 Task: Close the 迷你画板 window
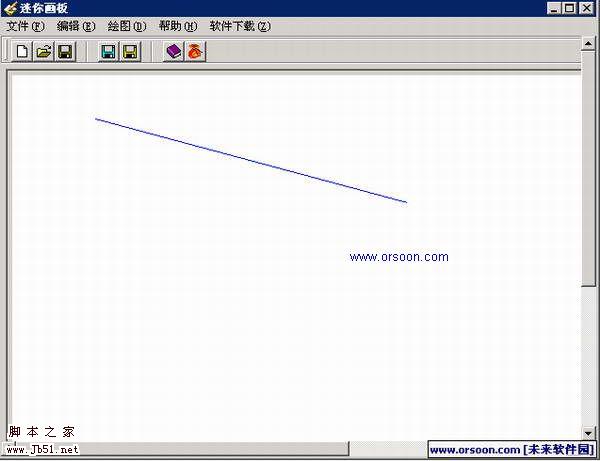pos(587,8)
